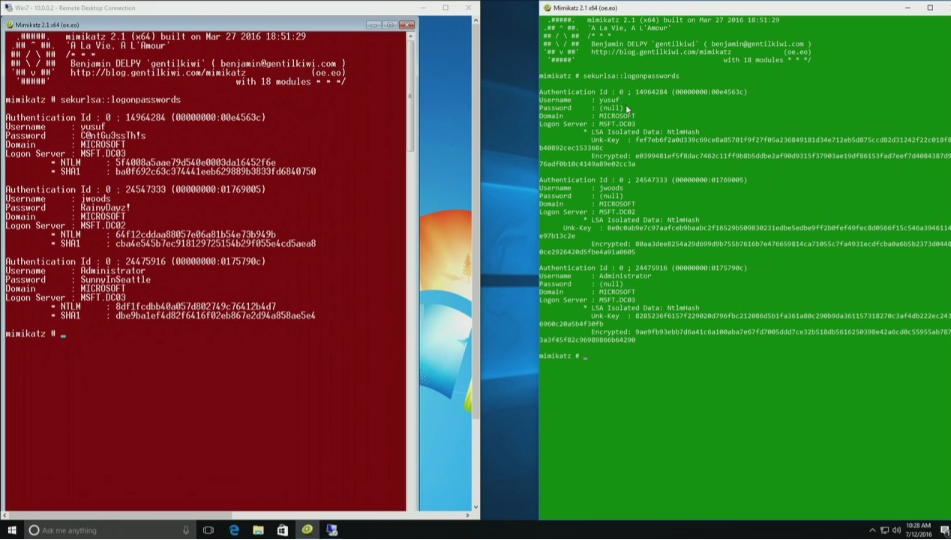The height and width of the screenshot is (540, 951).
Task: Click the kiwi icon in the red mimikatz title bar
Action: pyautogui.click(x=10, y=25)
